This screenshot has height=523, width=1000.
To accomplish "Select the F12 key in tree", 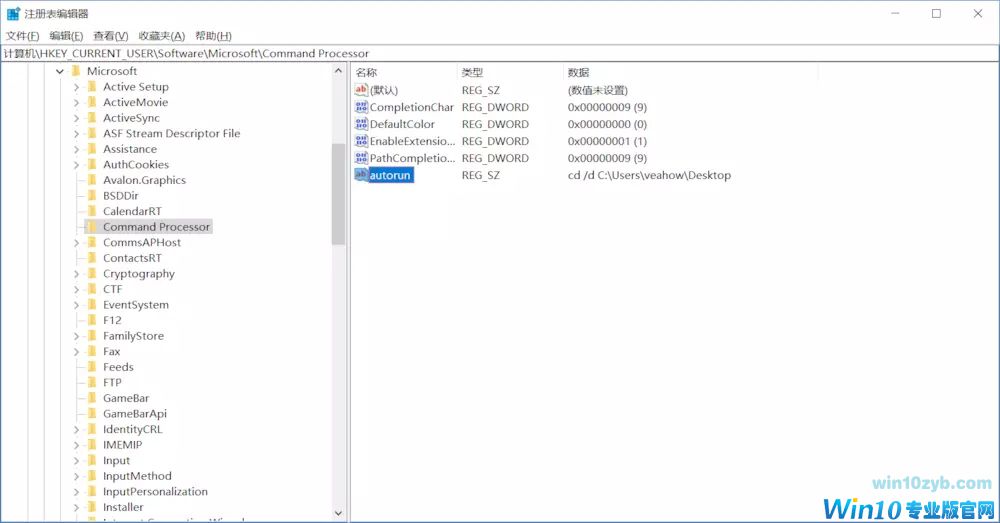I will click(112, 320).
